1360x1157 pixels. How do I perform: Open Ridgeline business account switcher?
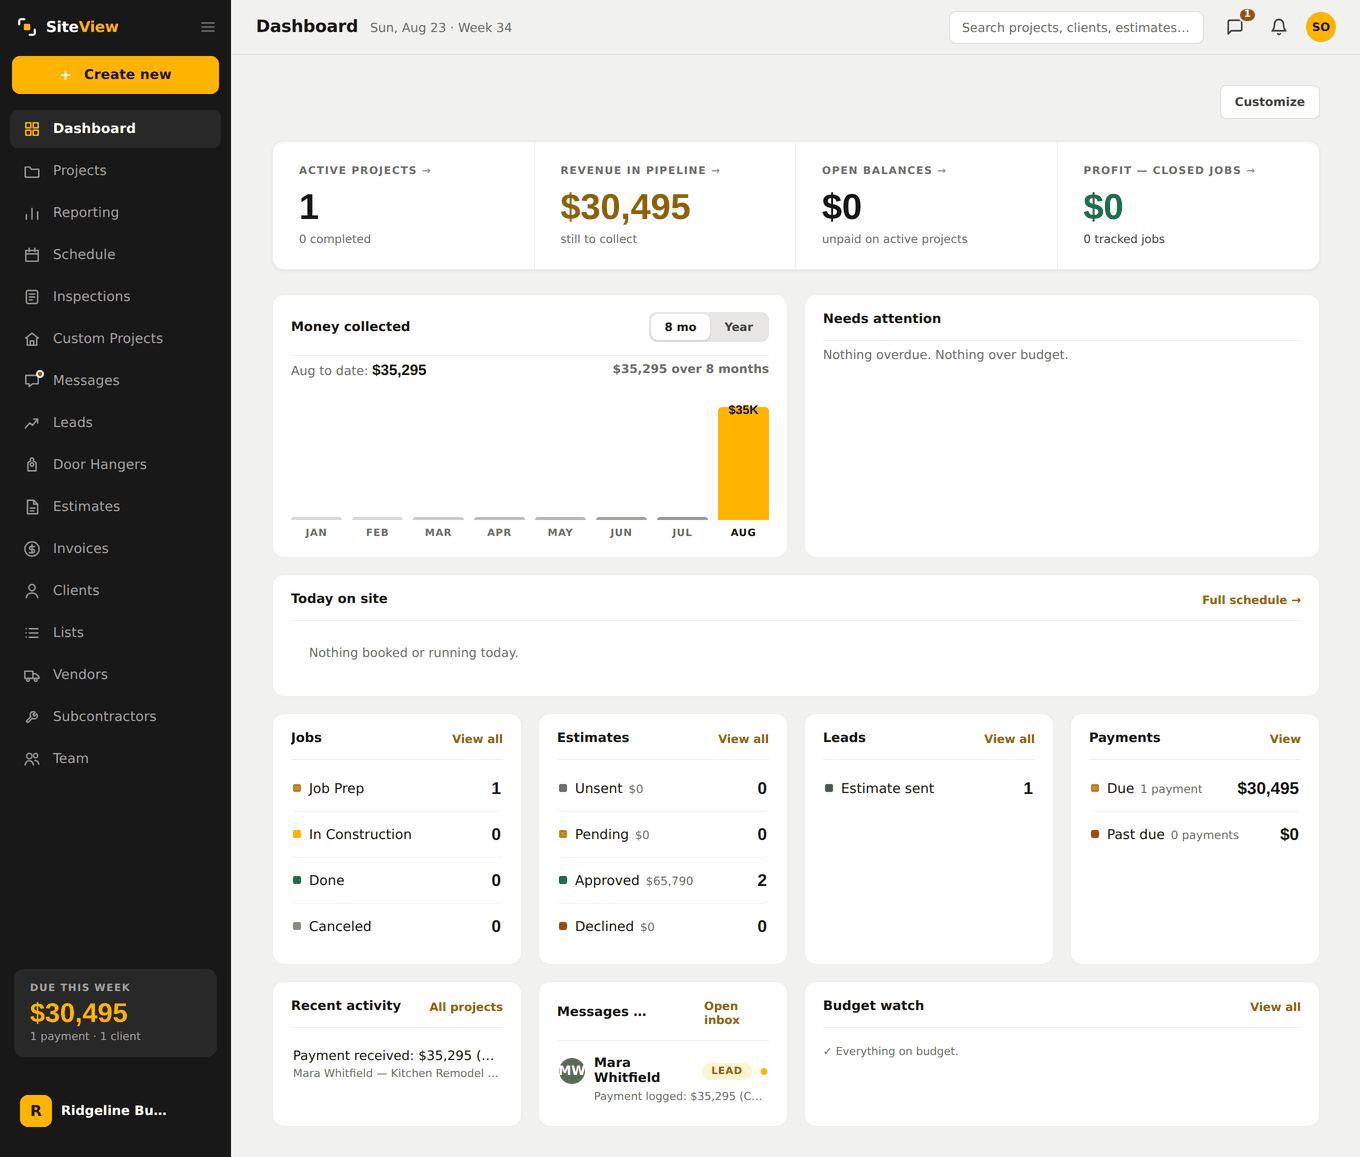(115, 1110)
